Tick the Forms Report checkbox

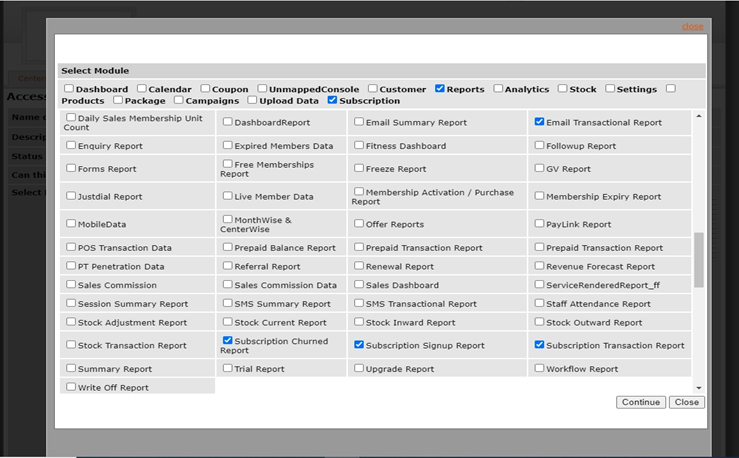(x=71, y=168)
